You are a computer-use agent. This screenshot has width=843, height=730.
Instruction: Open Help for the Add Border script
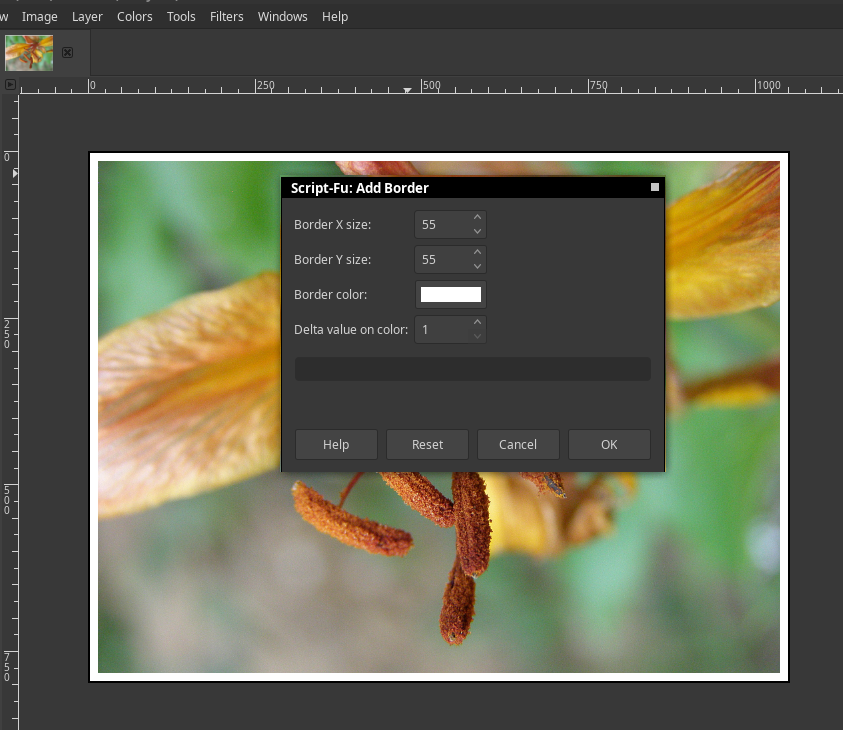[336, 444]
